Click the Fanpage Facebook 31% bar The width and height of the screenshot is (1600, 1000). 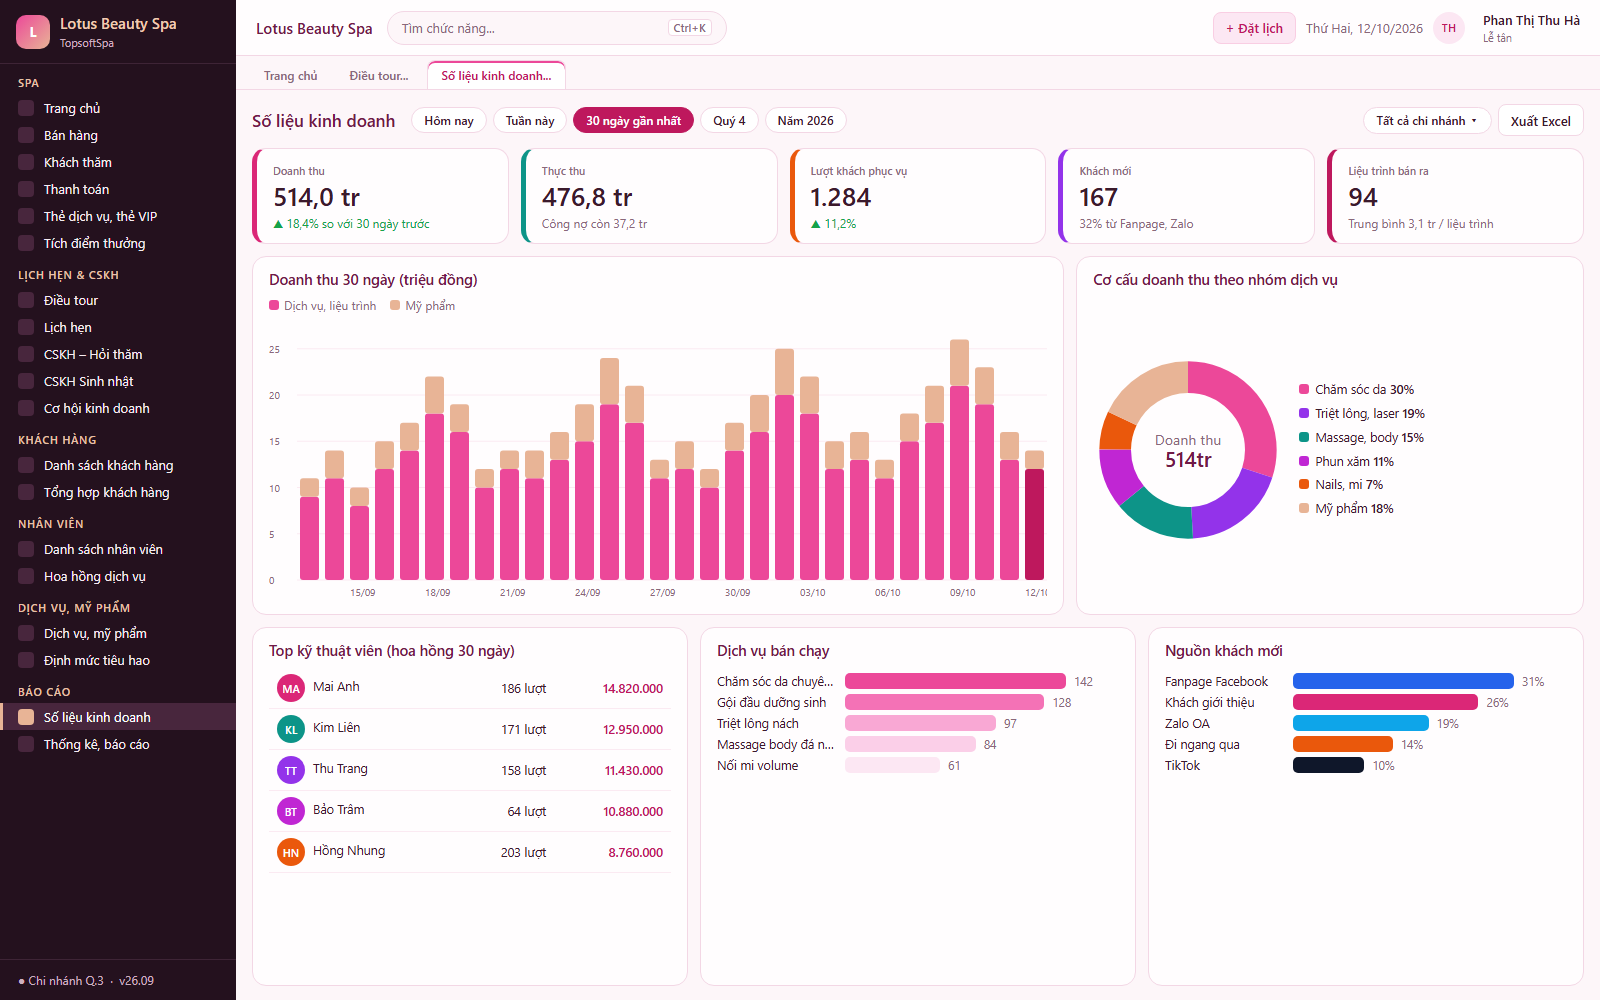(1404, 681)
